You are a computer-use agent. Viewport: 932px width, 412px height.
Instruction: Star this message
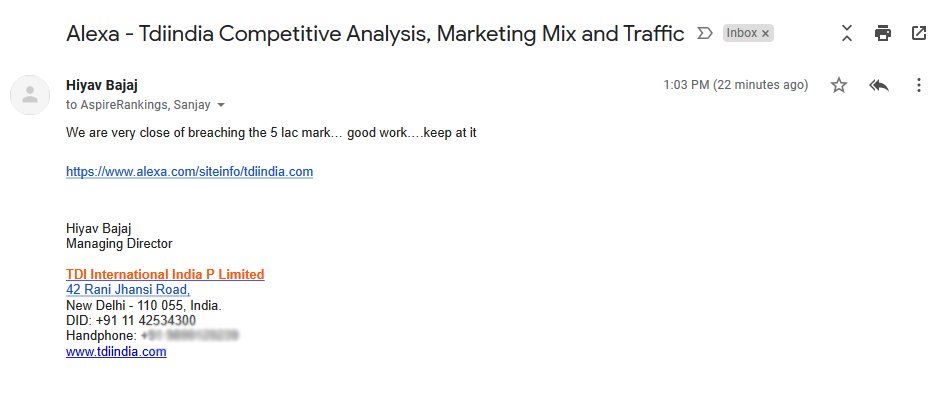coord(839,85)
